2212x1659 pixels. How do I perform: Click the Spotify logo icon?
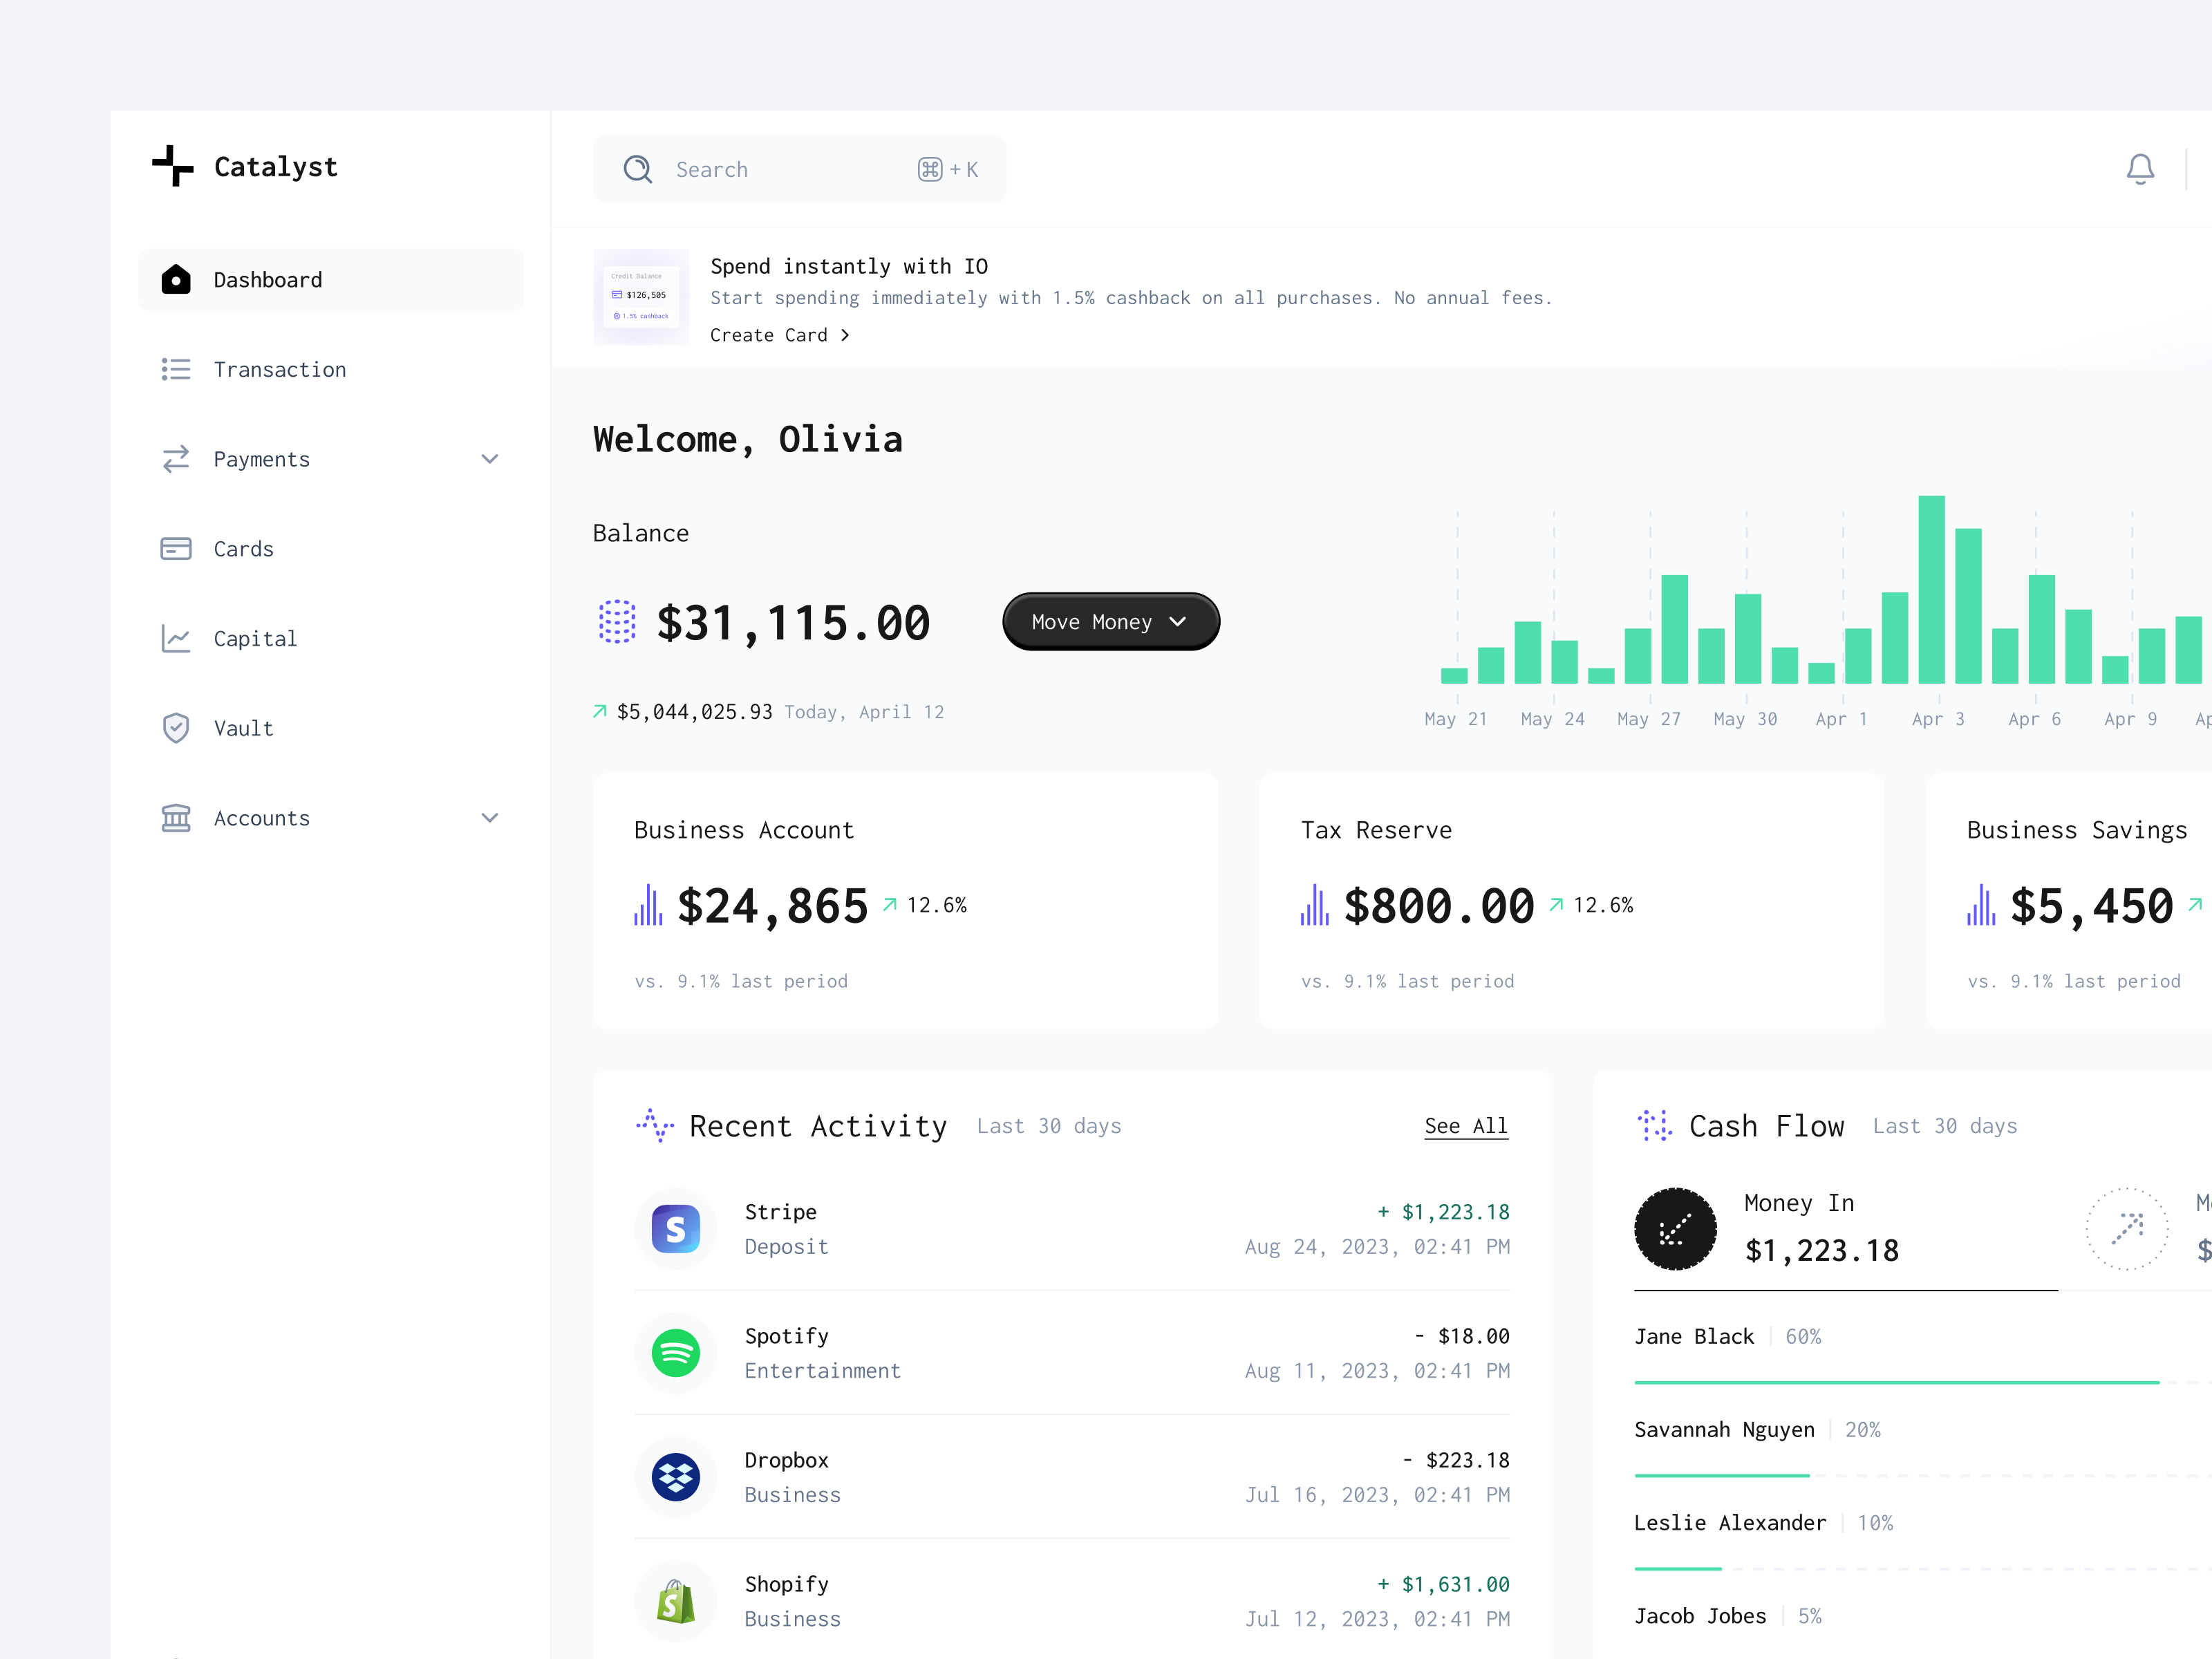(x=676, y=1353)
